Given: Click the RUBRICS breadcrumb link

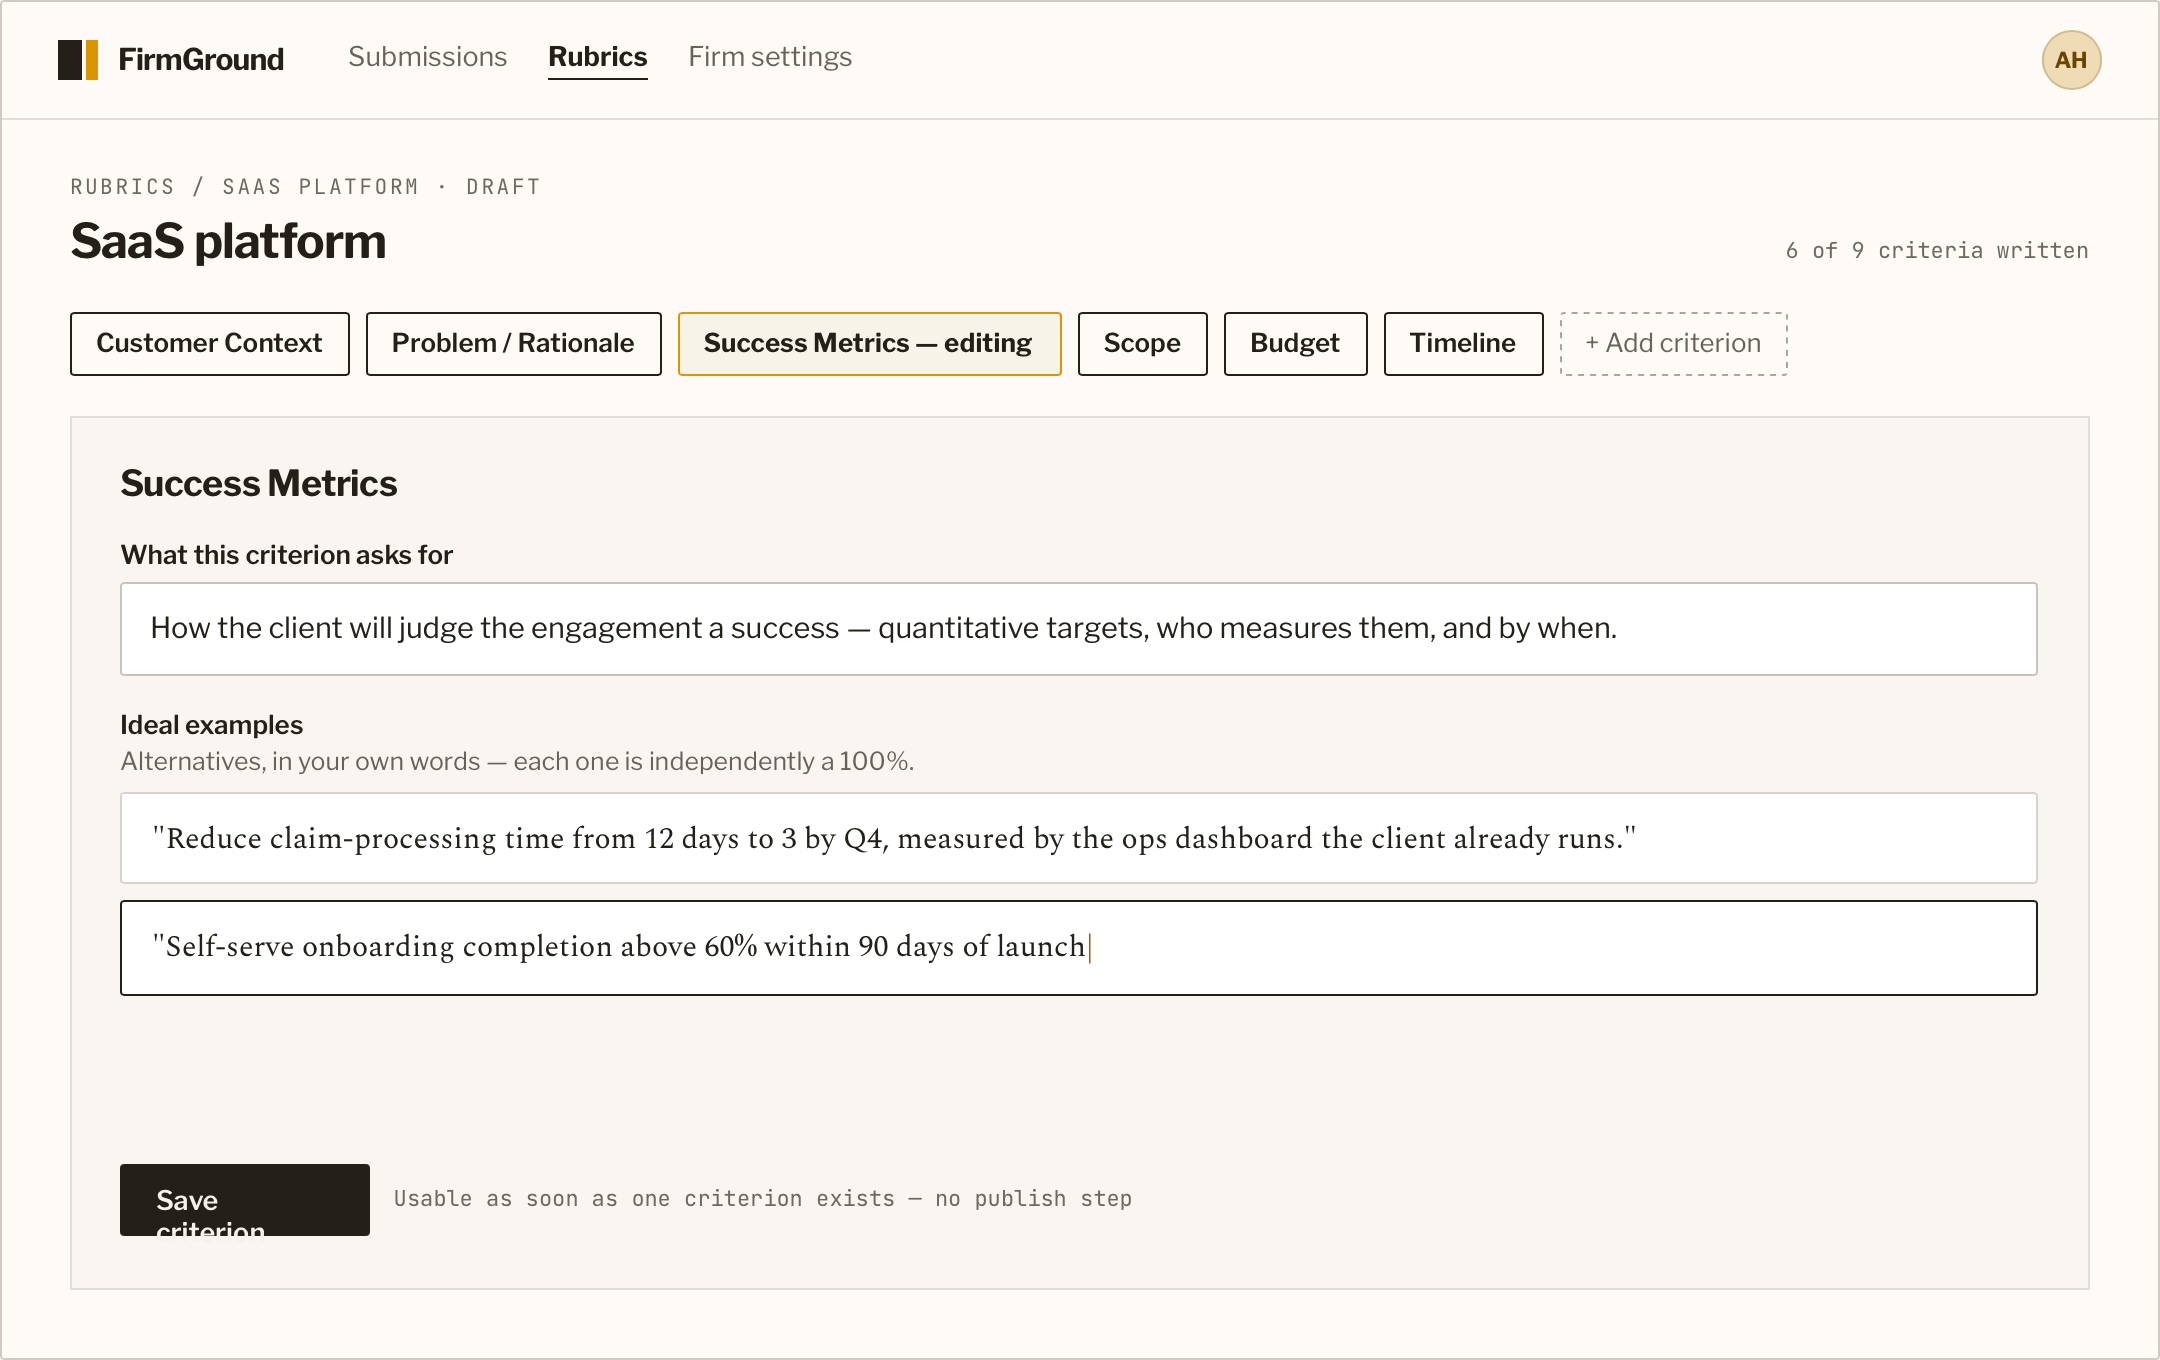Looking at the screenshot, I should coord(123,187).
